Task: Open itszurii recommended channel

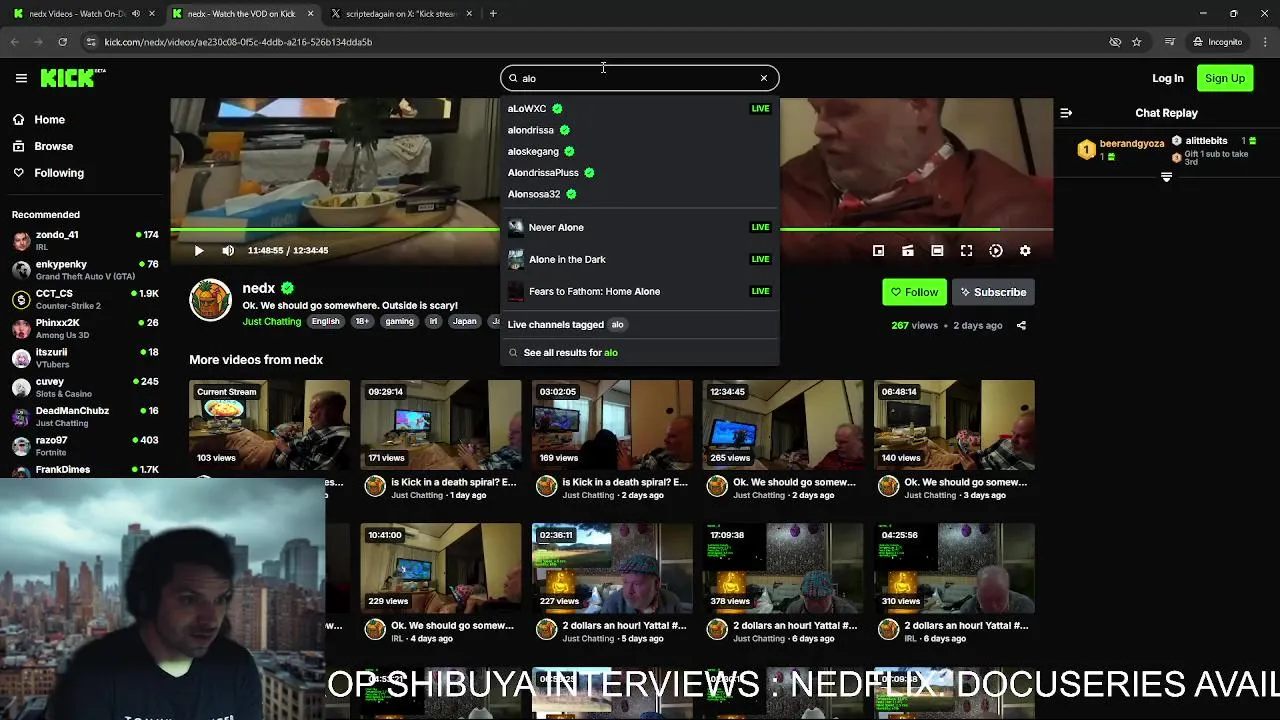Action: pos(85,358)
